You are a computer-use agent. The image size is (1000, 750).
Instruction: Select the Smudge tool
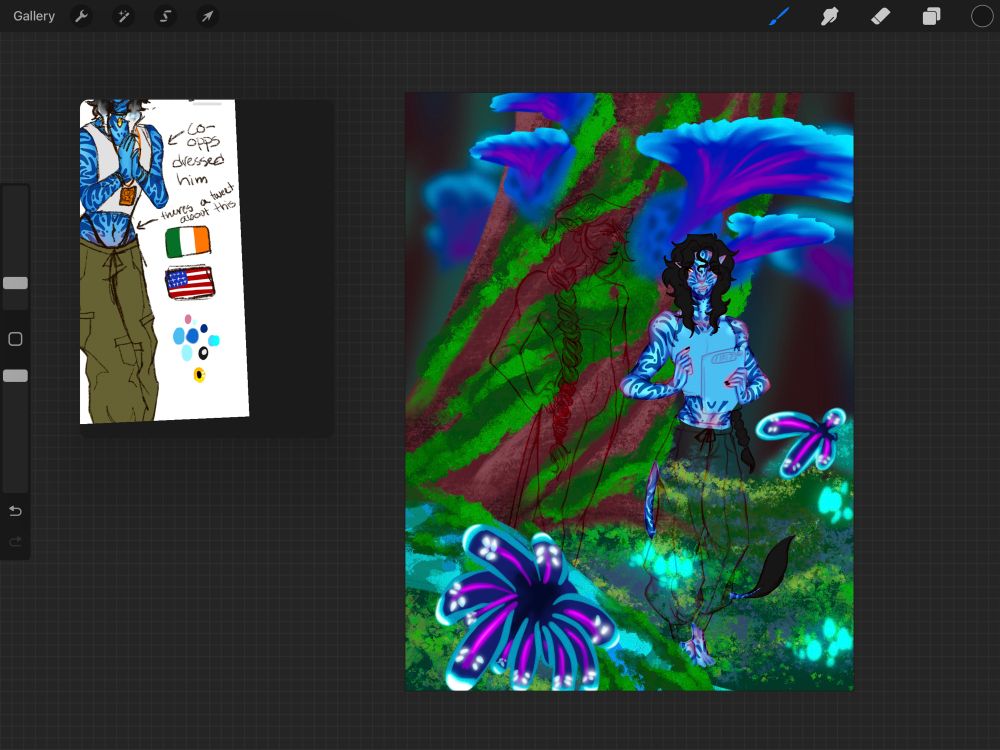pyautogui.click(x=829, y=16)
